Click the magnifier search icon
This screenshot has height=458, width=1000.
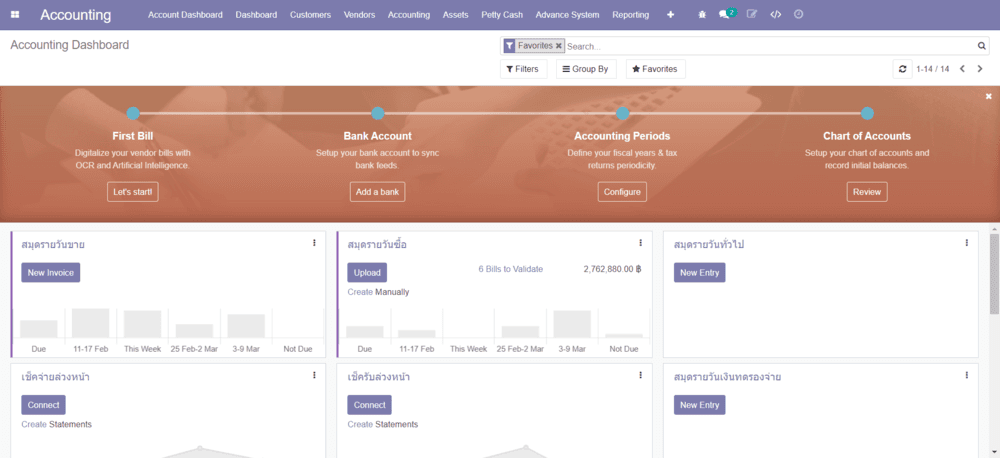coord(982,46)
